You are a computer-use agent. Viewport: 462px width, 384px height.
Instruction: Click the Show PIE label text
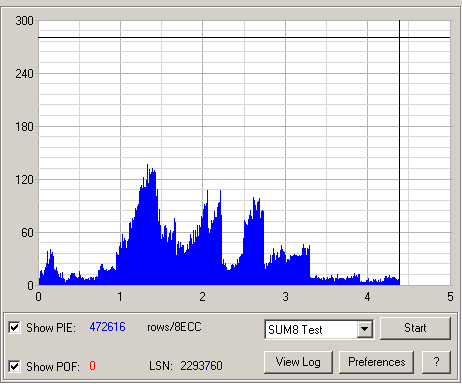(51, 328)
